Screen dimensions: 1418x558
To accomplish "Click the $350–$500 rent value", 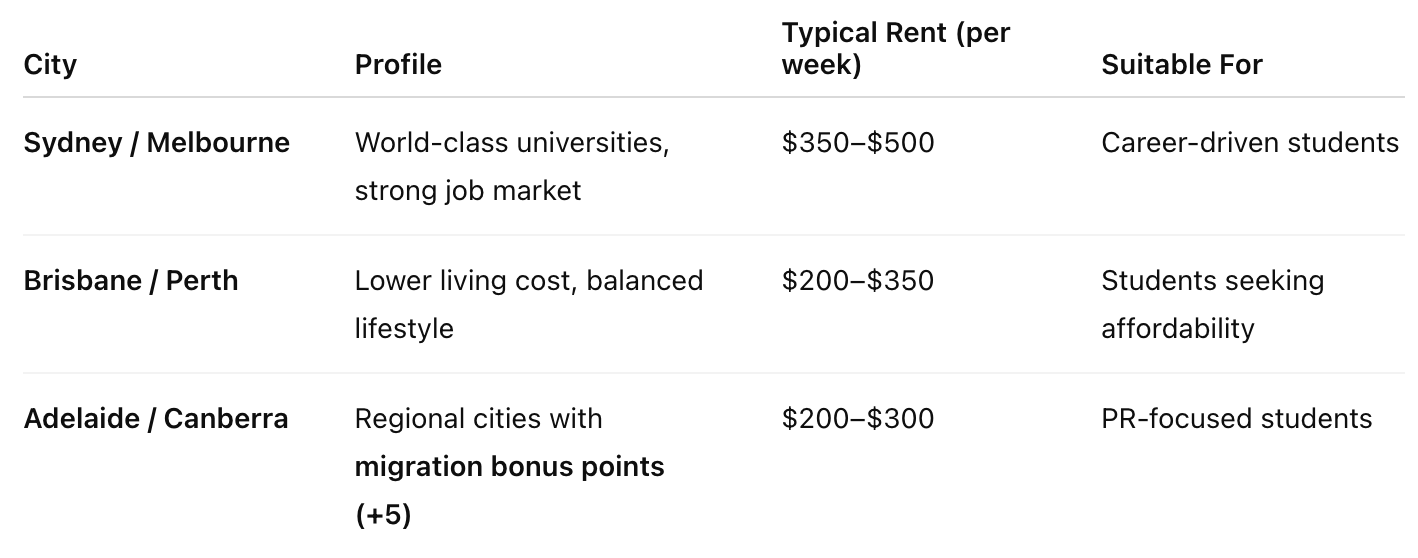I will point(857,143).
